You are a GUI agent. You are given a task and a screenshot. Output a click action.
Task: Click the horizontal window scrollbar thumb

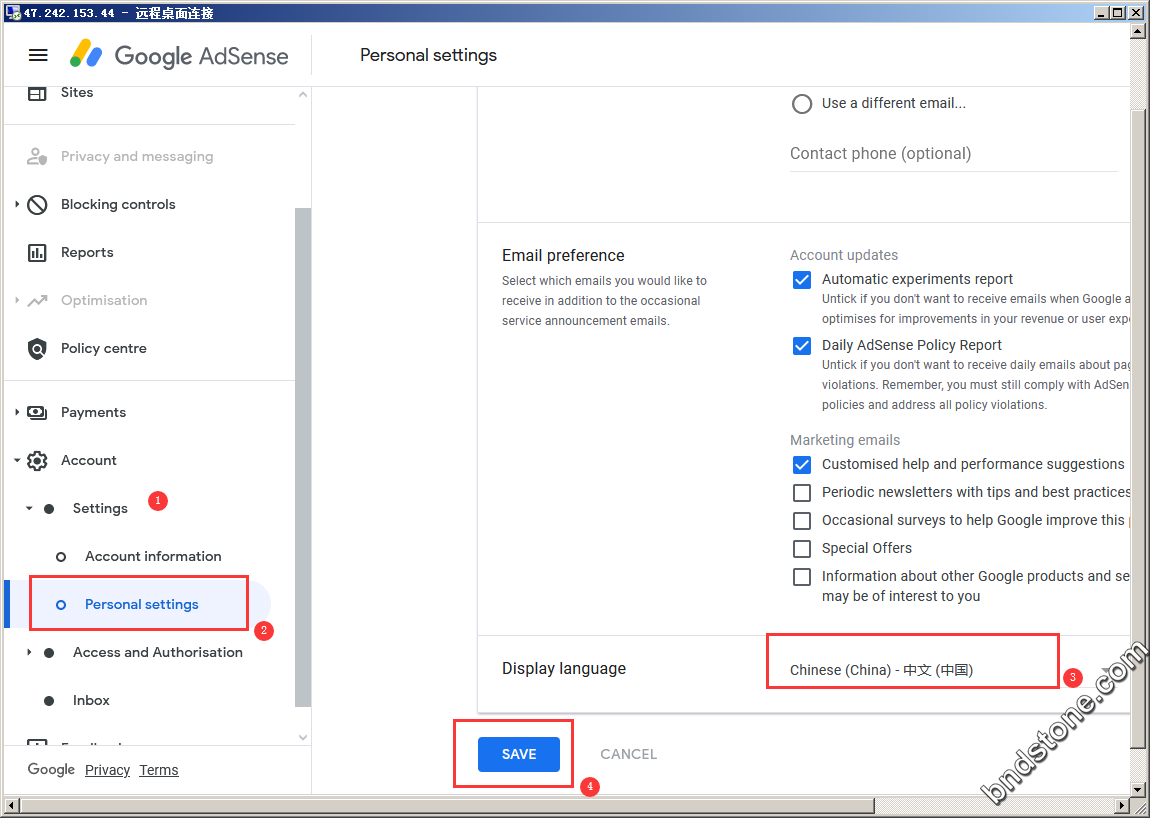tap(447, 806)
